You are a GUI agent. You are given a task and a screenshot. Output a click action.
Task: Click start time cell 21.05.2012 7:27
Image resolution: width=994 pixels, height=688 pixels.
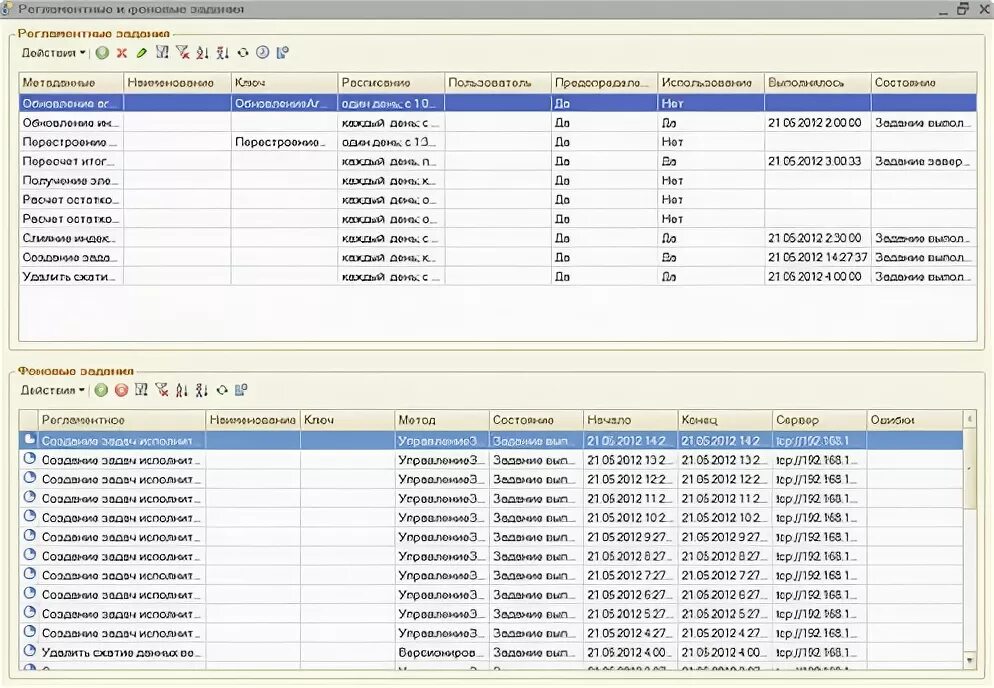click(630, 575)
